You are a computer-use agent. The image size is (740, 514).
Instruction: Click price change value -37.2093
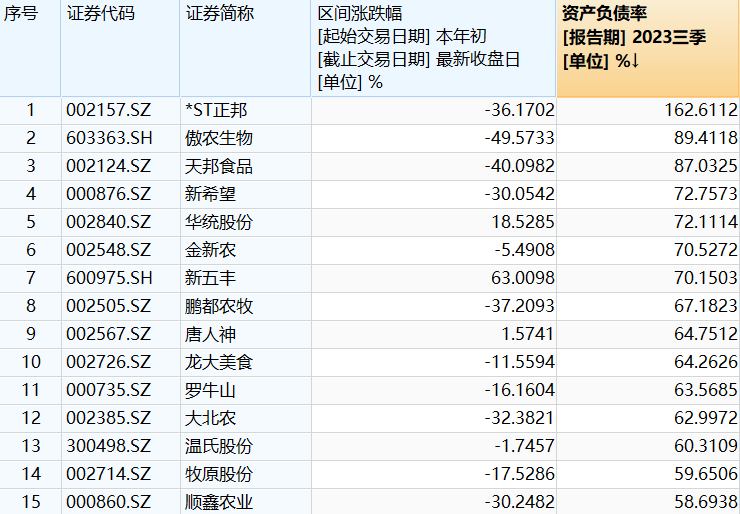(x=520, y=306)
